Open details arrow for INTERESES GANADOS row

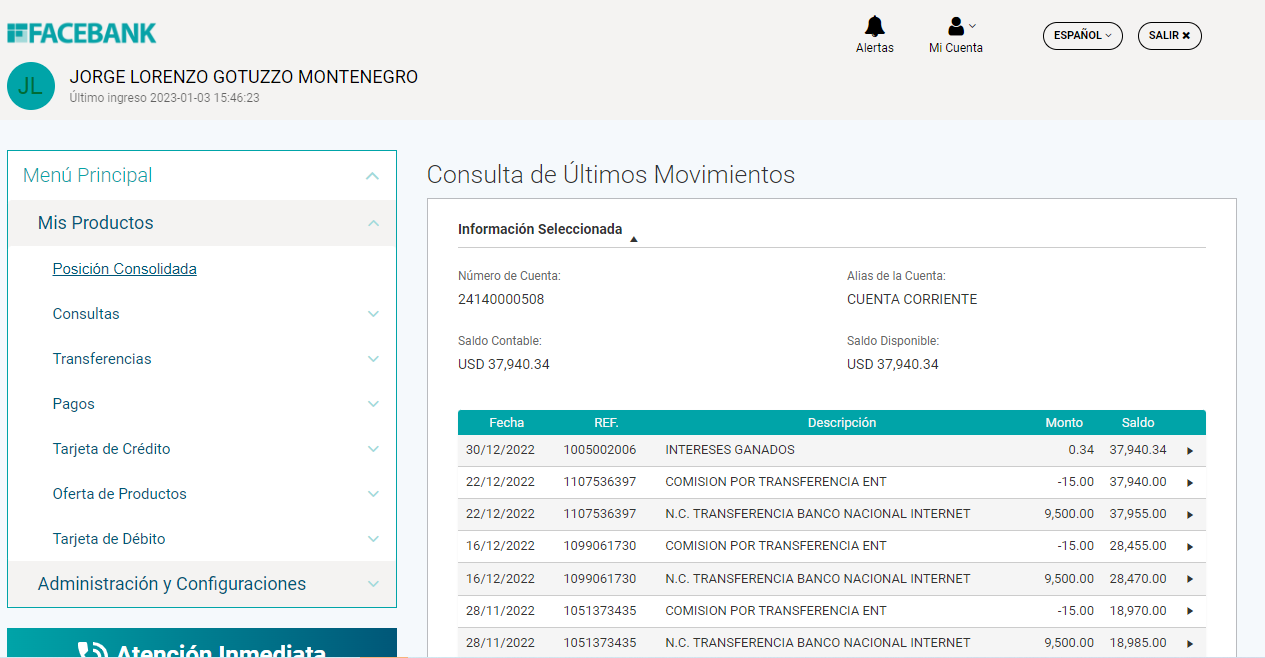click(1190, 451)
